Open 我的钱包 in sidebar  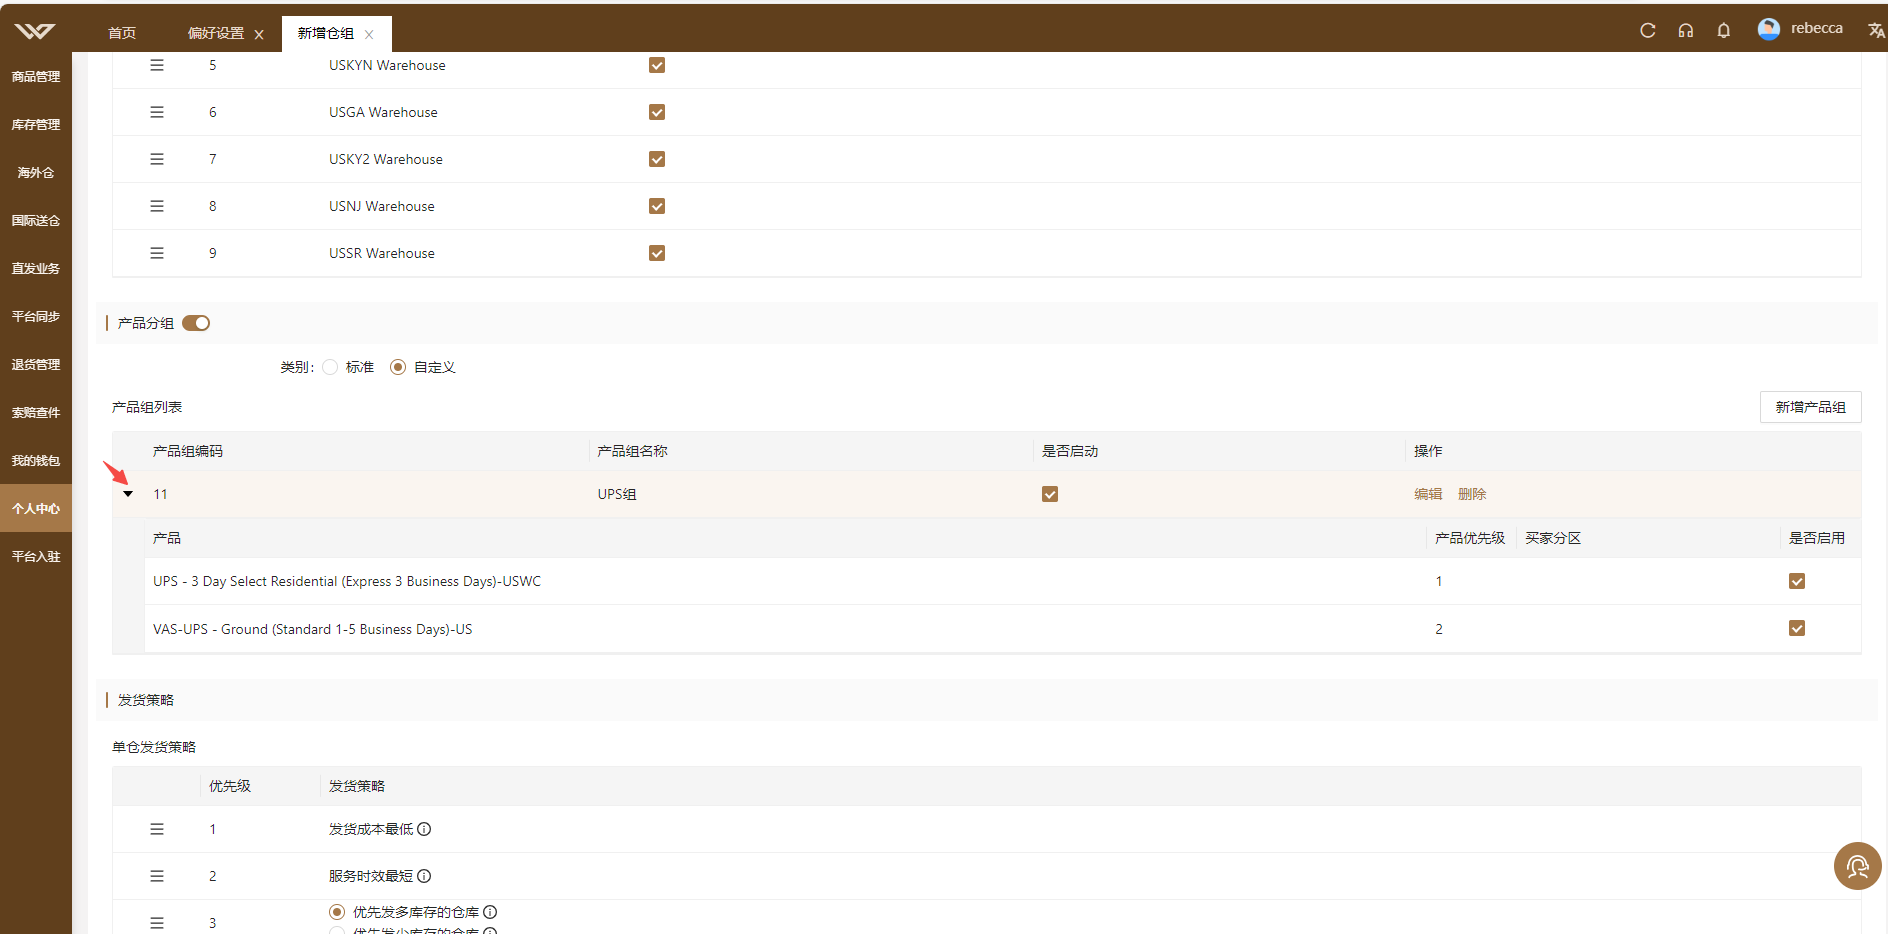click(36, 460)
